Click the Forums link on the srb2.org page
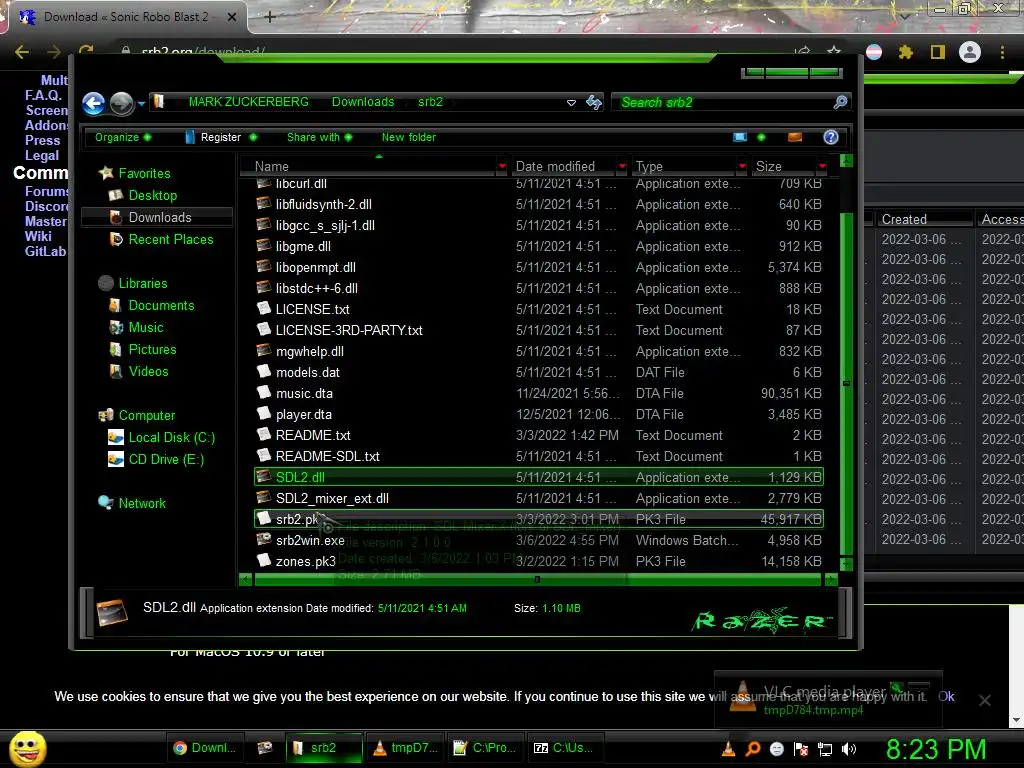 coord(46,191)
